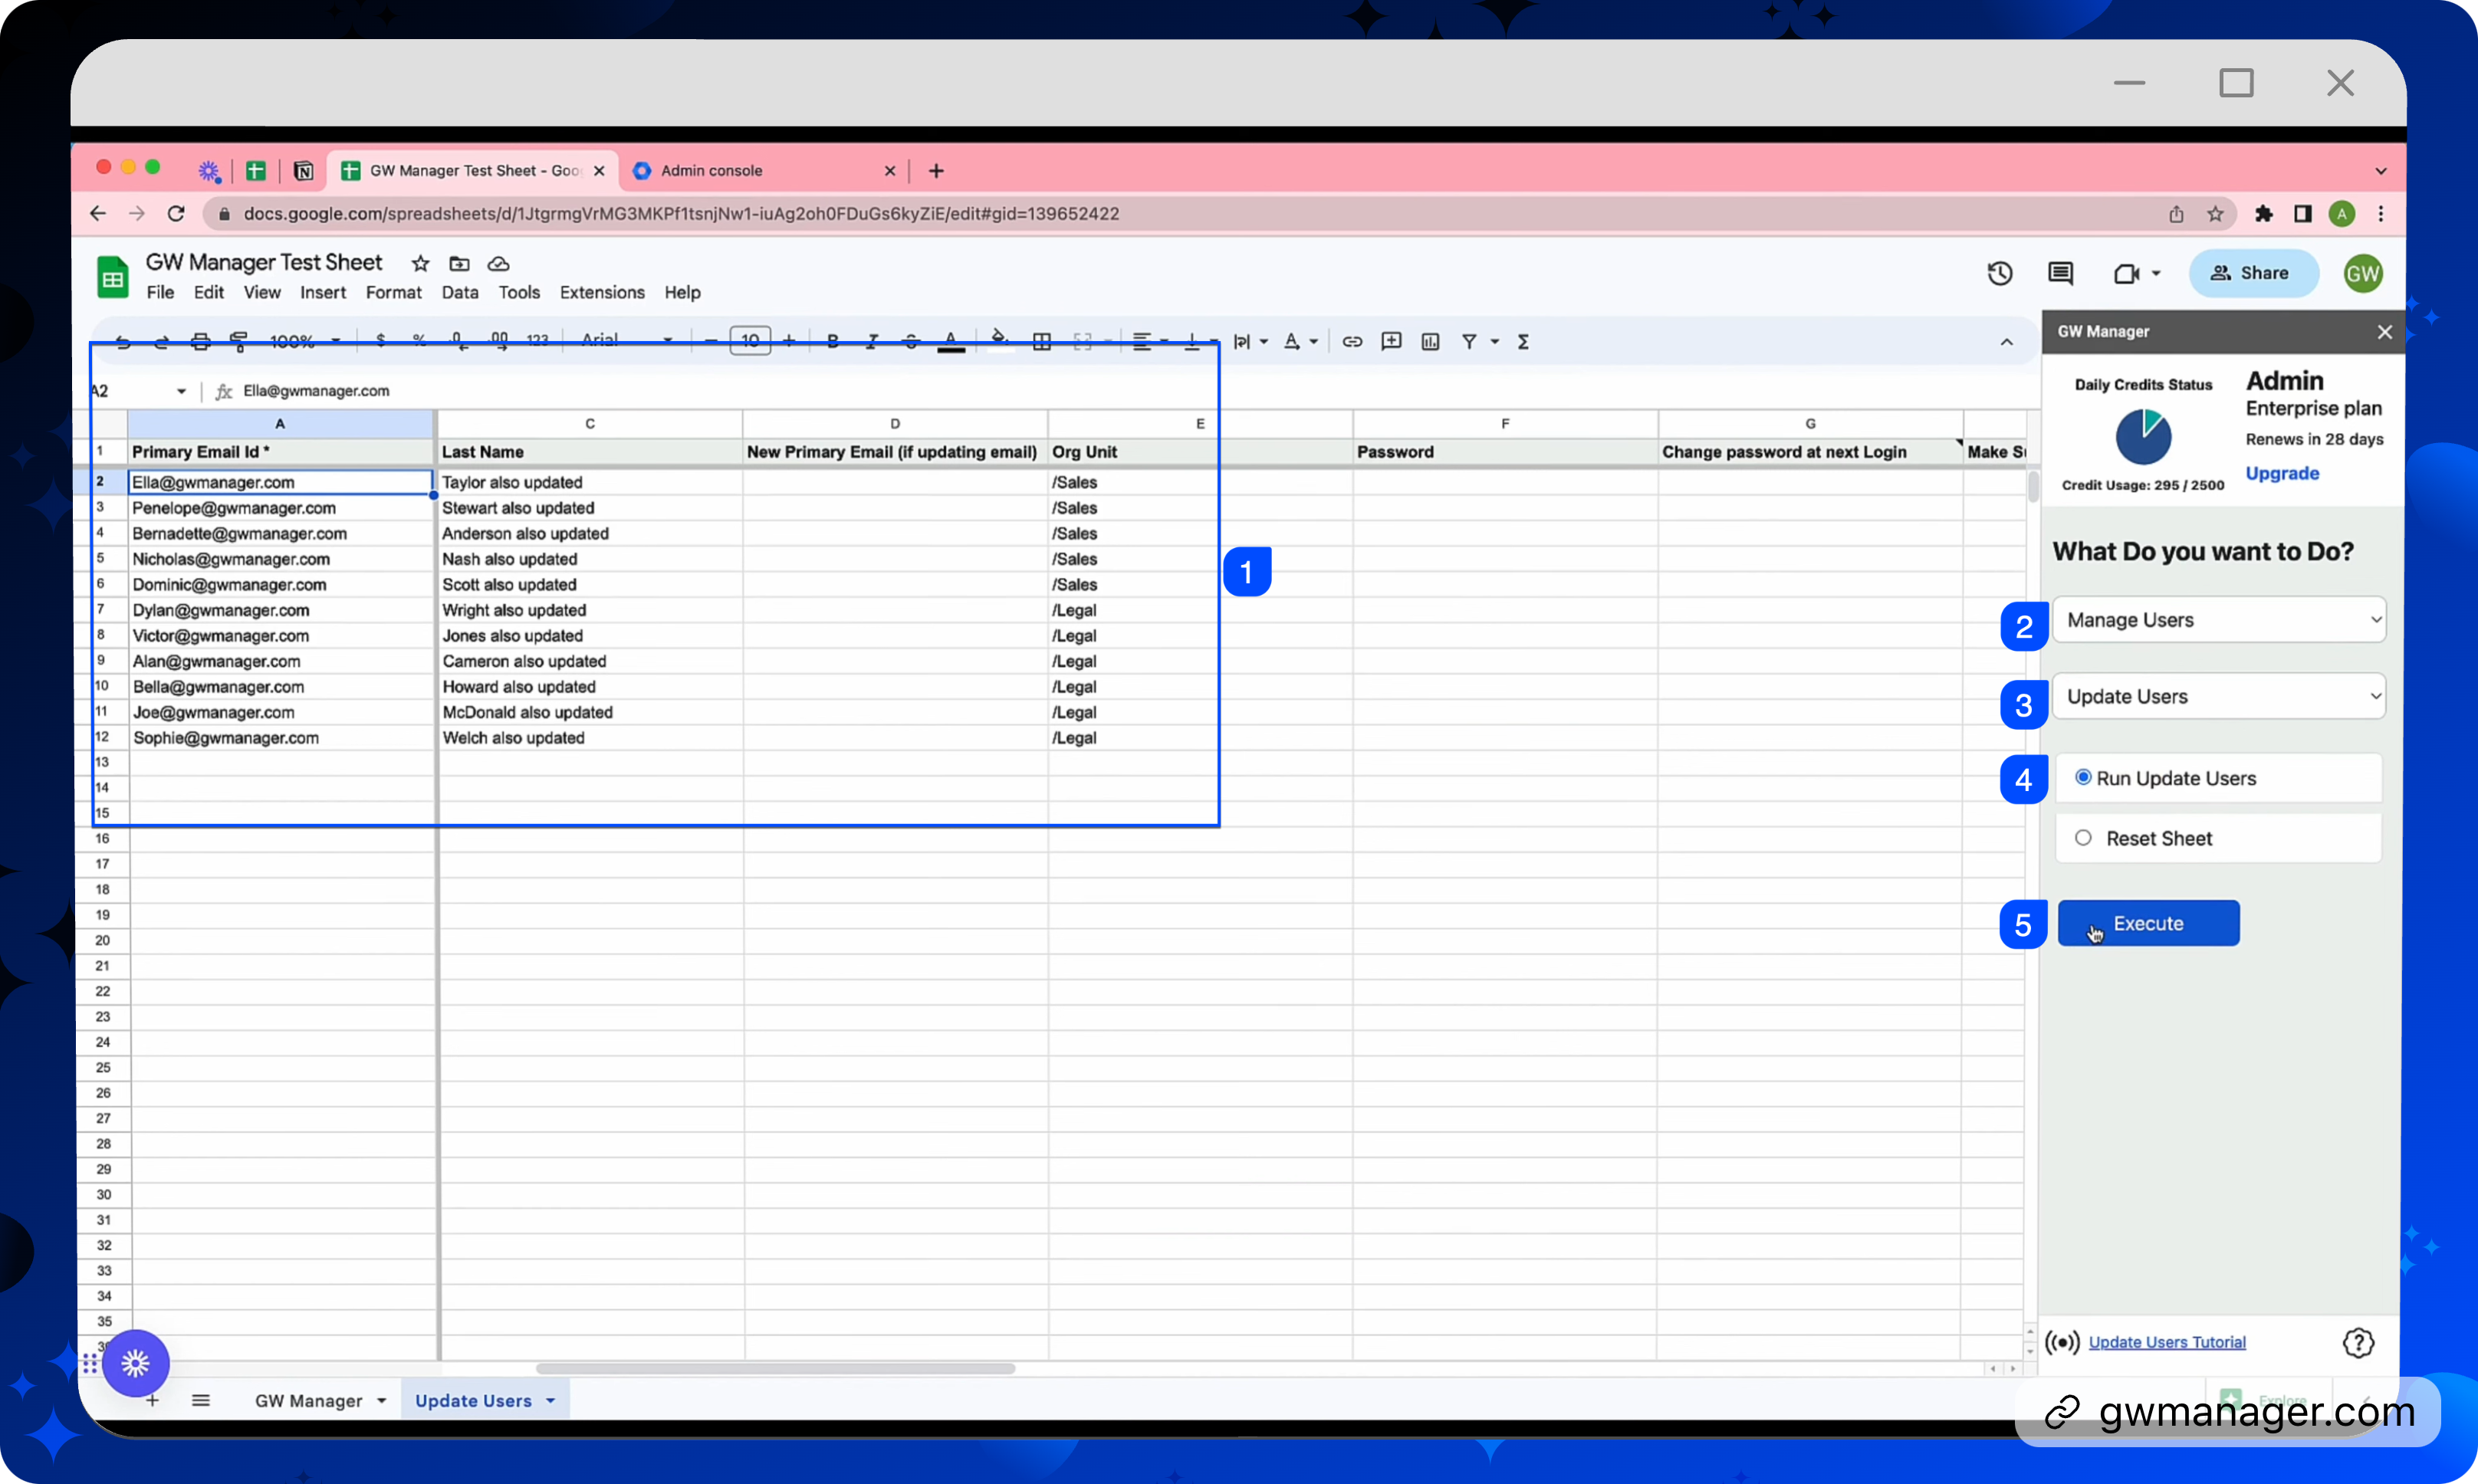The width and height of the screenshot is (2478, 1484).
Task: Click the redo toolbar icon
Action: coord(161,342)
